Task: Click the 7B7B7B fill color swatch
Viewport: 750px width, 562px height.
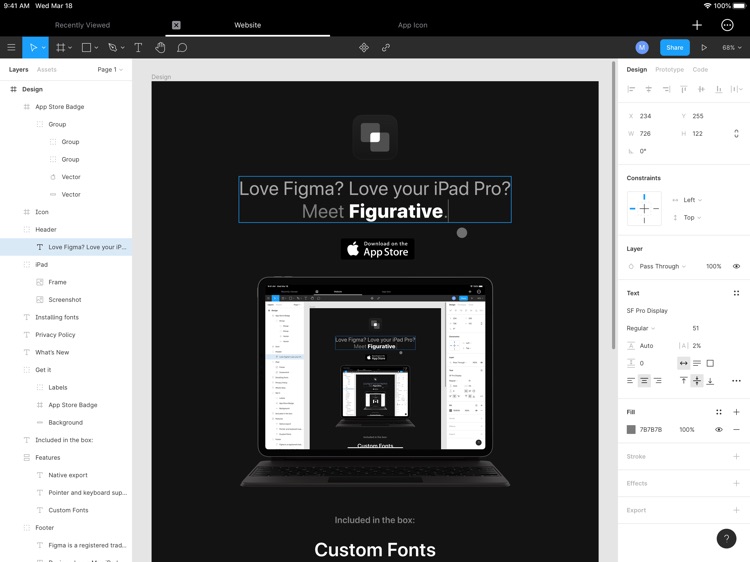Action: (631, 430)
